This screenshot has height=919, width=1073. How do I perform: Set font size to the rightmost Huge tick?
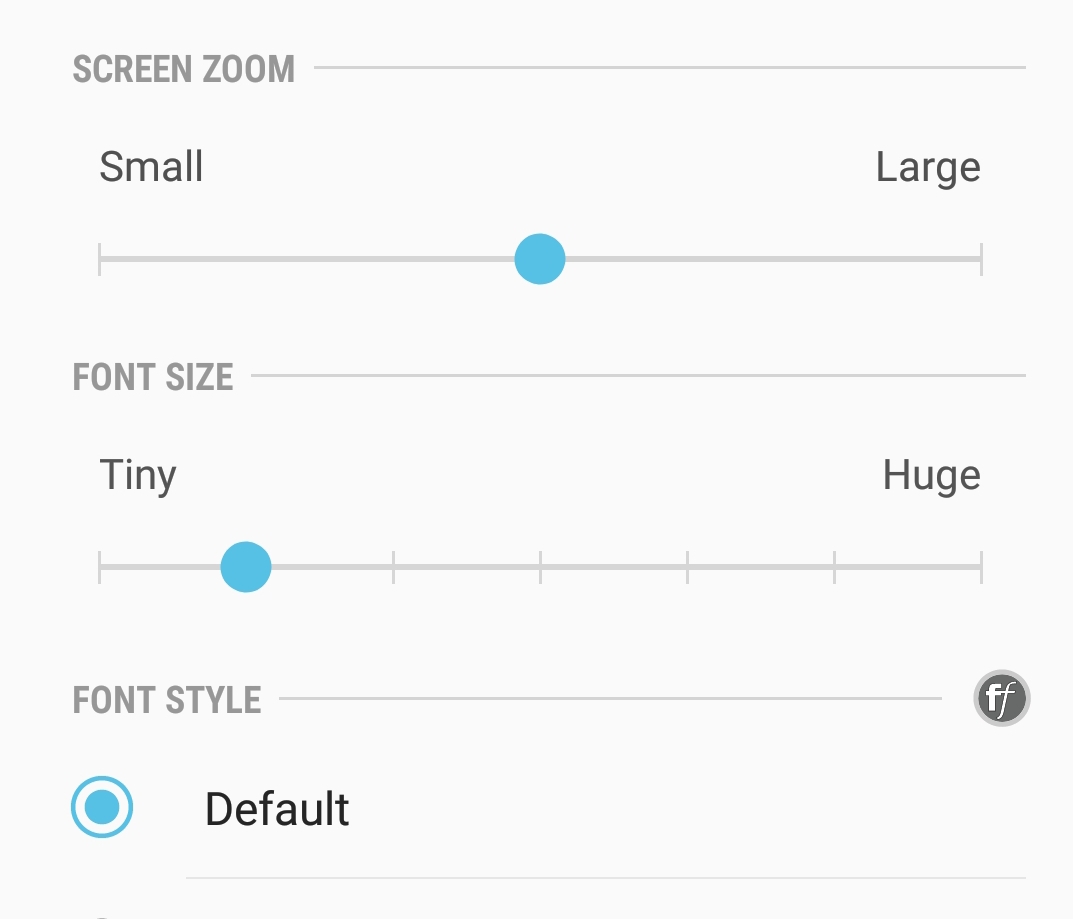[x=980, y=567]
